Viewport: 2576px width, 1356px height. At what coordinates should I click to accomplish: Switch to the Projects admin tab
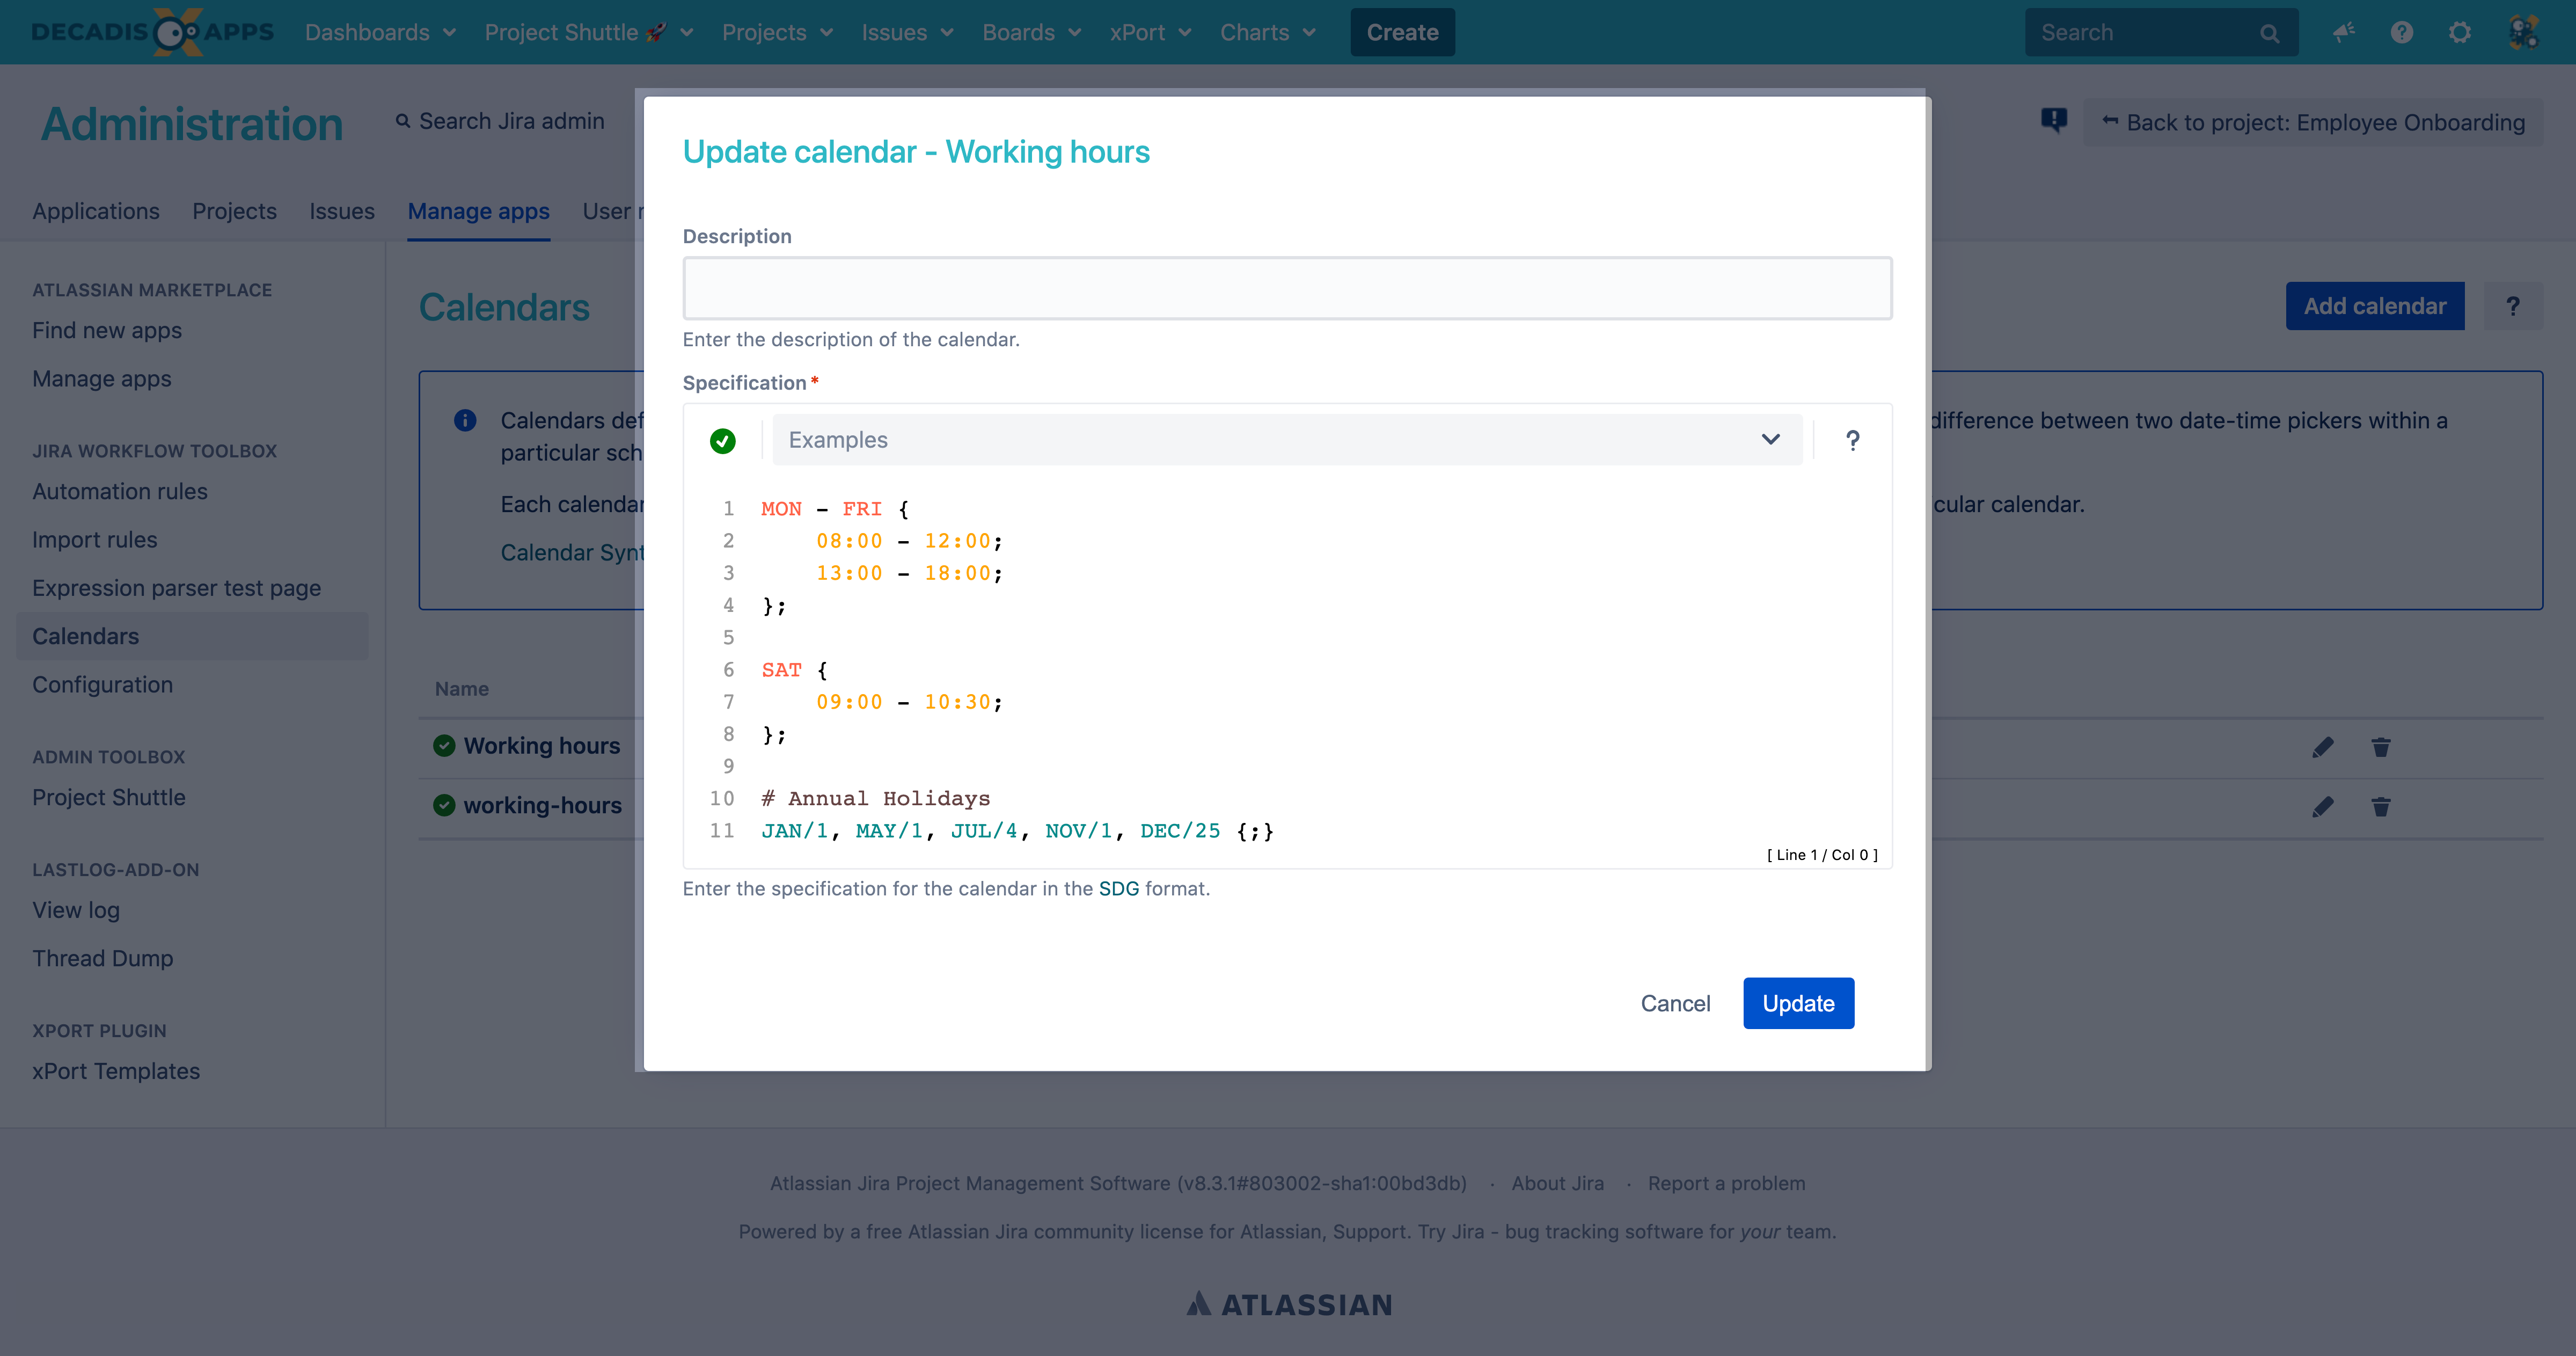tap(234, 211)
